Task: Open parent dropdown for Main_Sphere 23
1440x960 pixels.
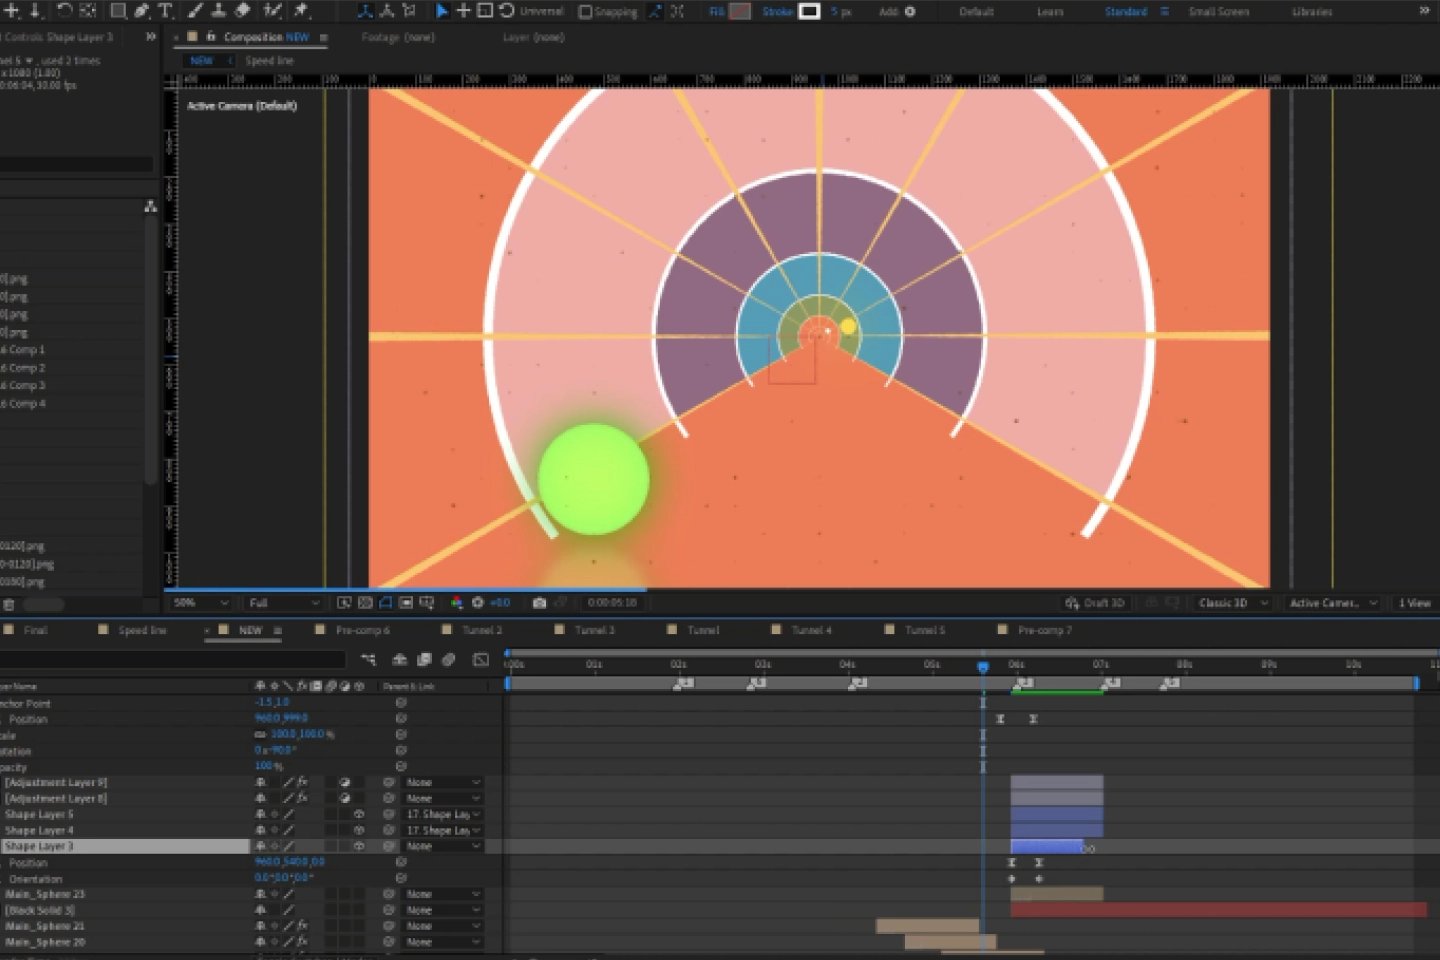Action: [x=443, y=895]
